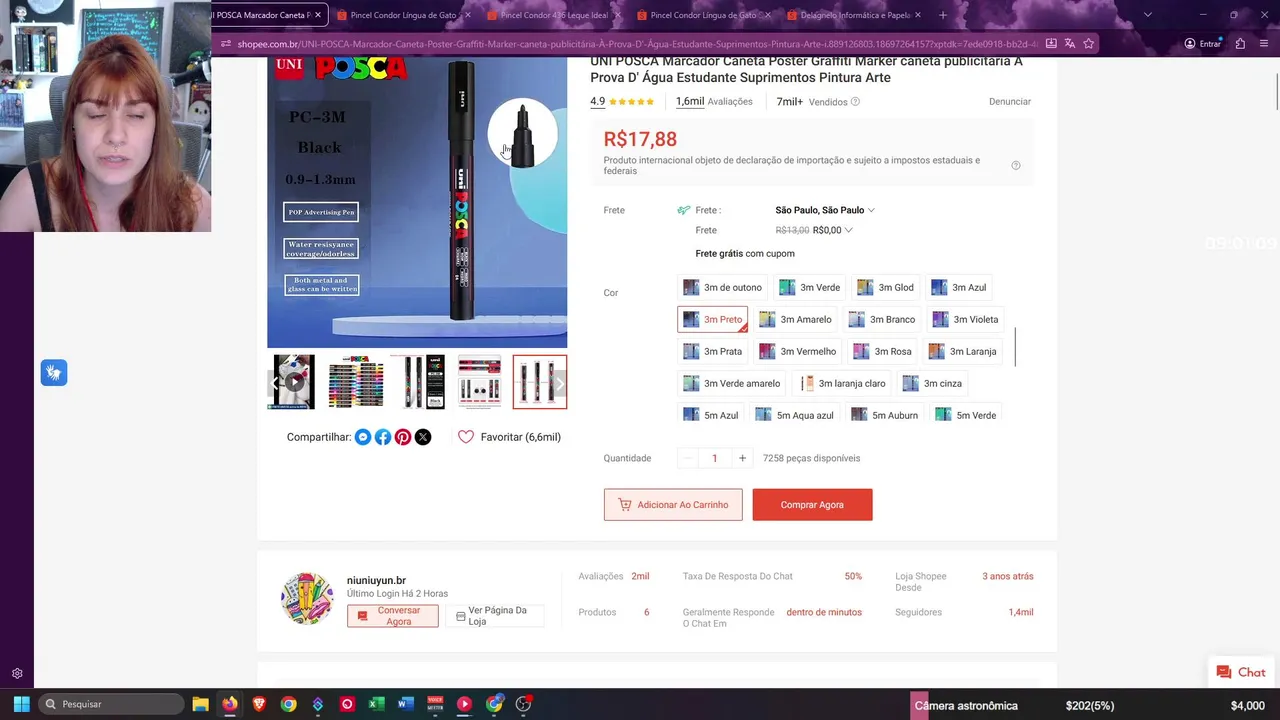Viewport: 1280px width, 720px height.
Task: Select color option 3m laranja claro
Action: 843,384
